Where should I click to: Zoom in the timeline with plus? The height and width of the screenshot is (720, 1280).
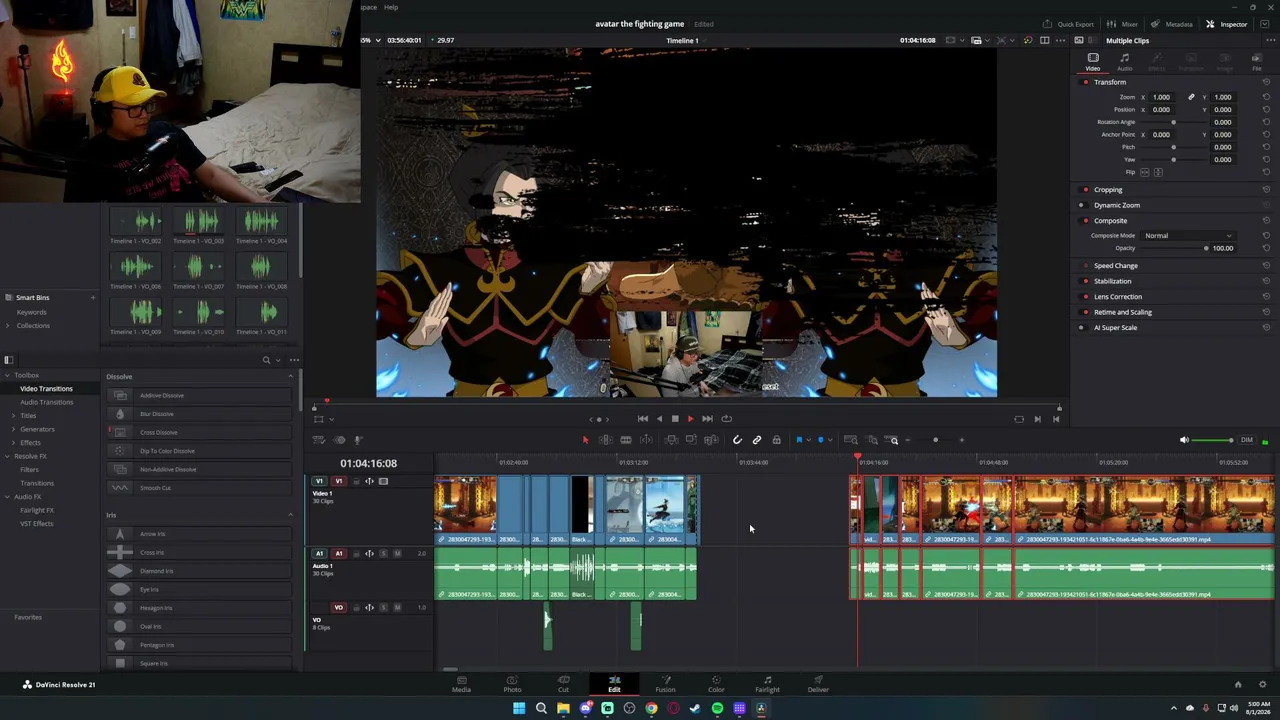pos(962,440)
